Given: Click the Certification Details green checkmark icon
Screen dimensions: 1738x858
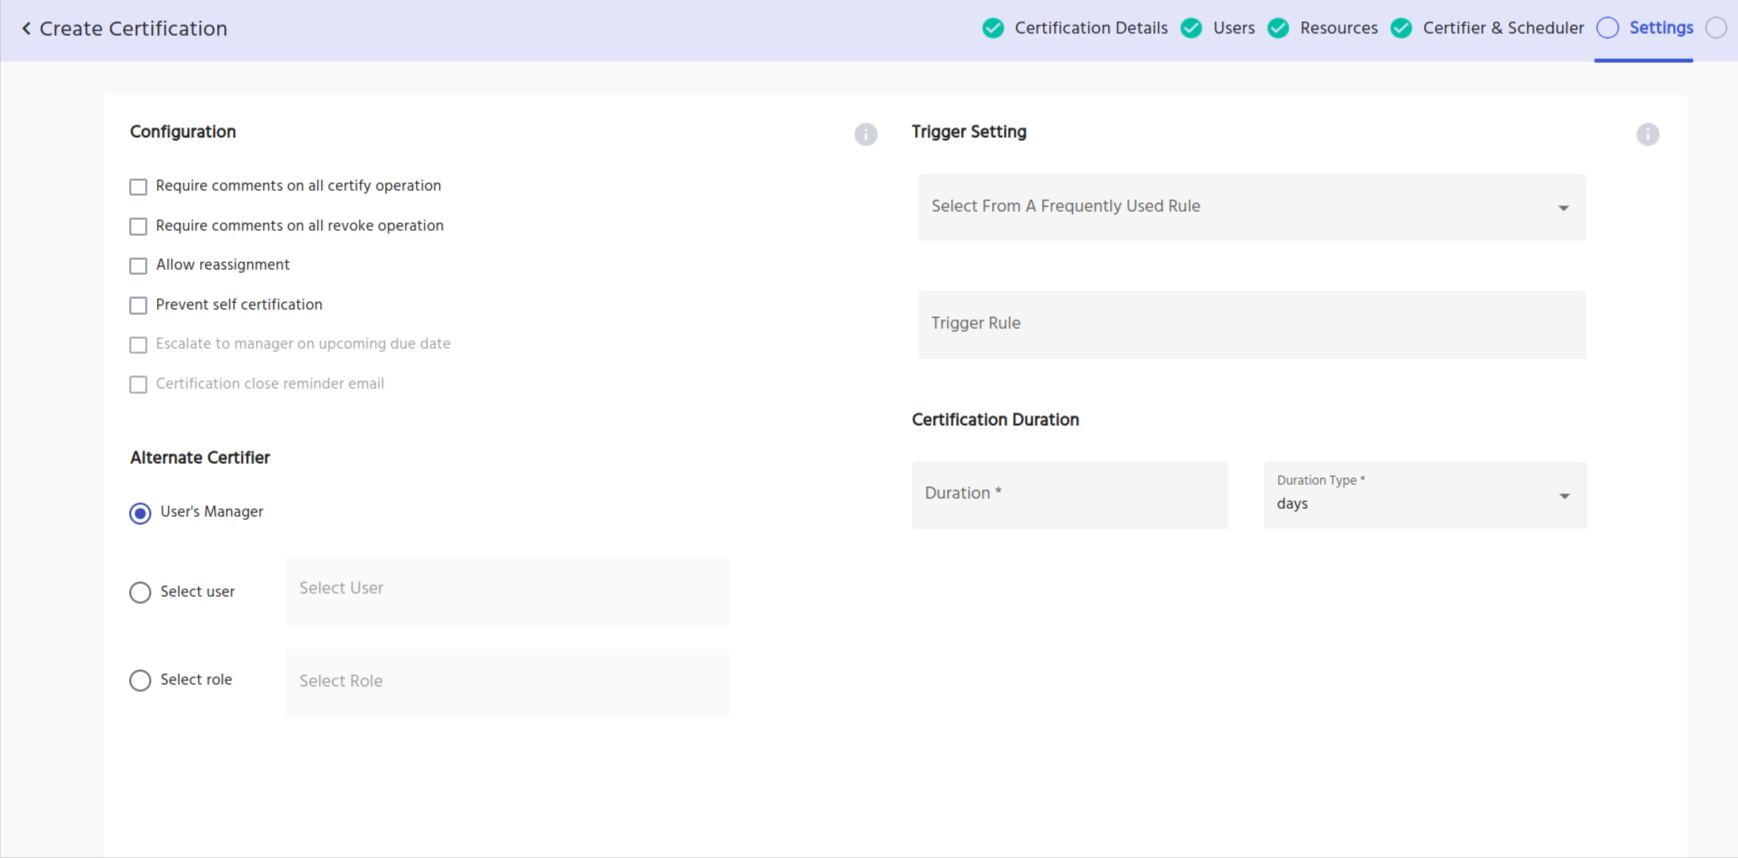Looking at the screenshot, I should pyautogui.click(x=992, y=28).
